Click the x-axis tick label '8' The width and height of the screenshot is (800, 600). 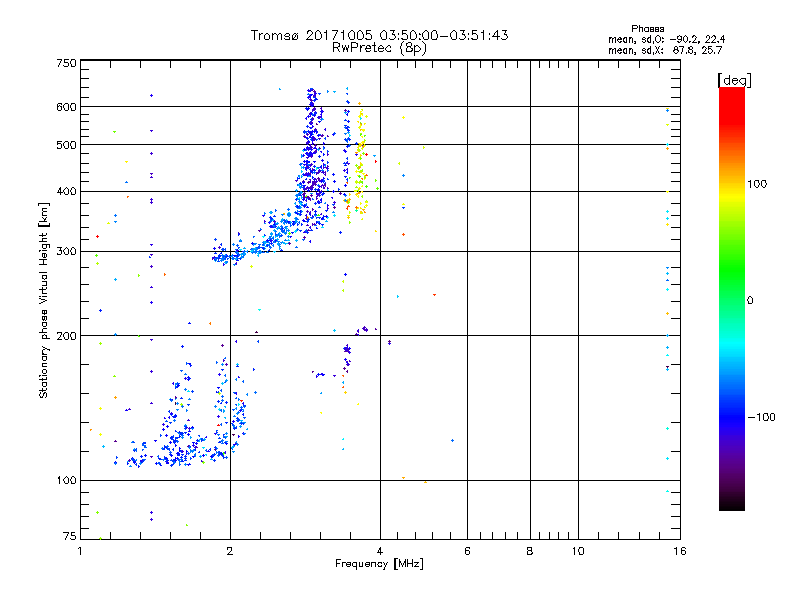[x=530, y=551]
